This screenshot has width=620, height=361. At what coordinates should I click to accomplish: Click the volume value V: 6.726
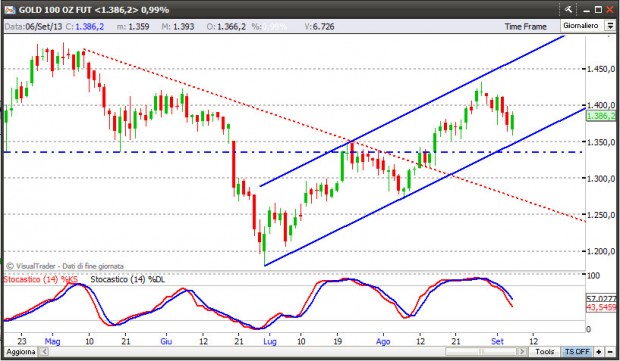click(319, 26)
